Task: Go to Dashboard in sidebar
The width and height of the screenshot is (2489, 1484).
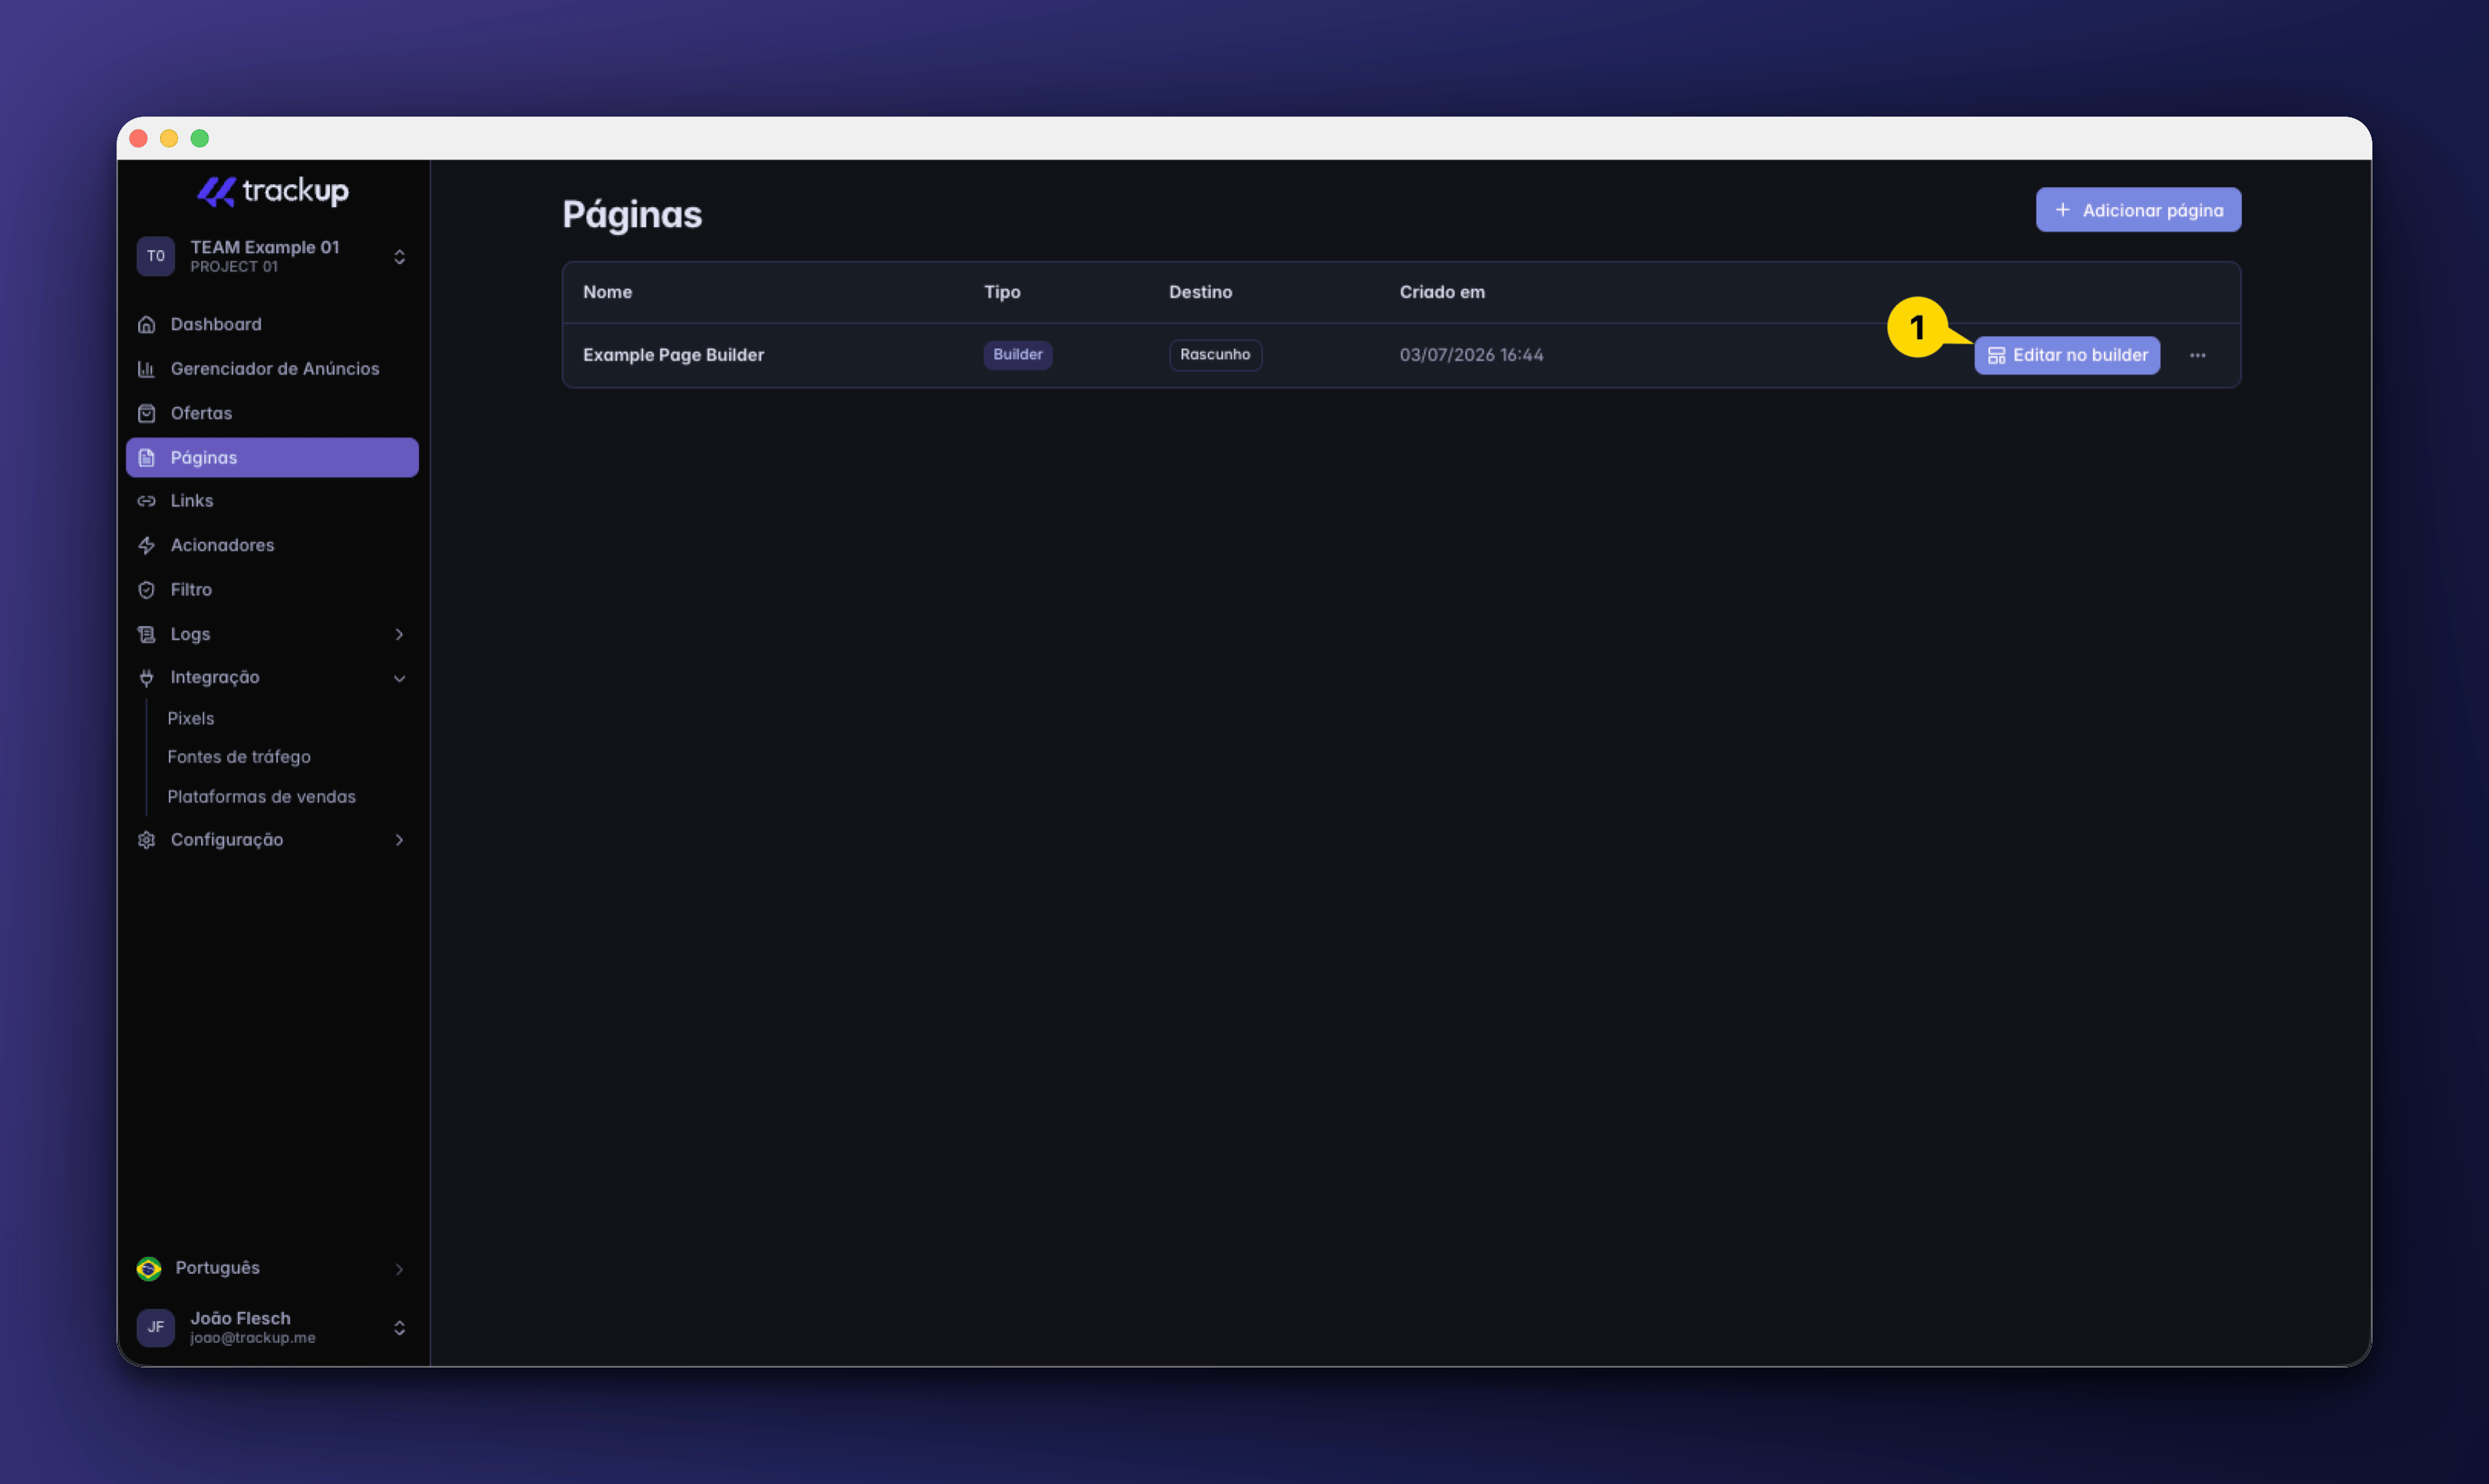Action: [x=272, y=324]
